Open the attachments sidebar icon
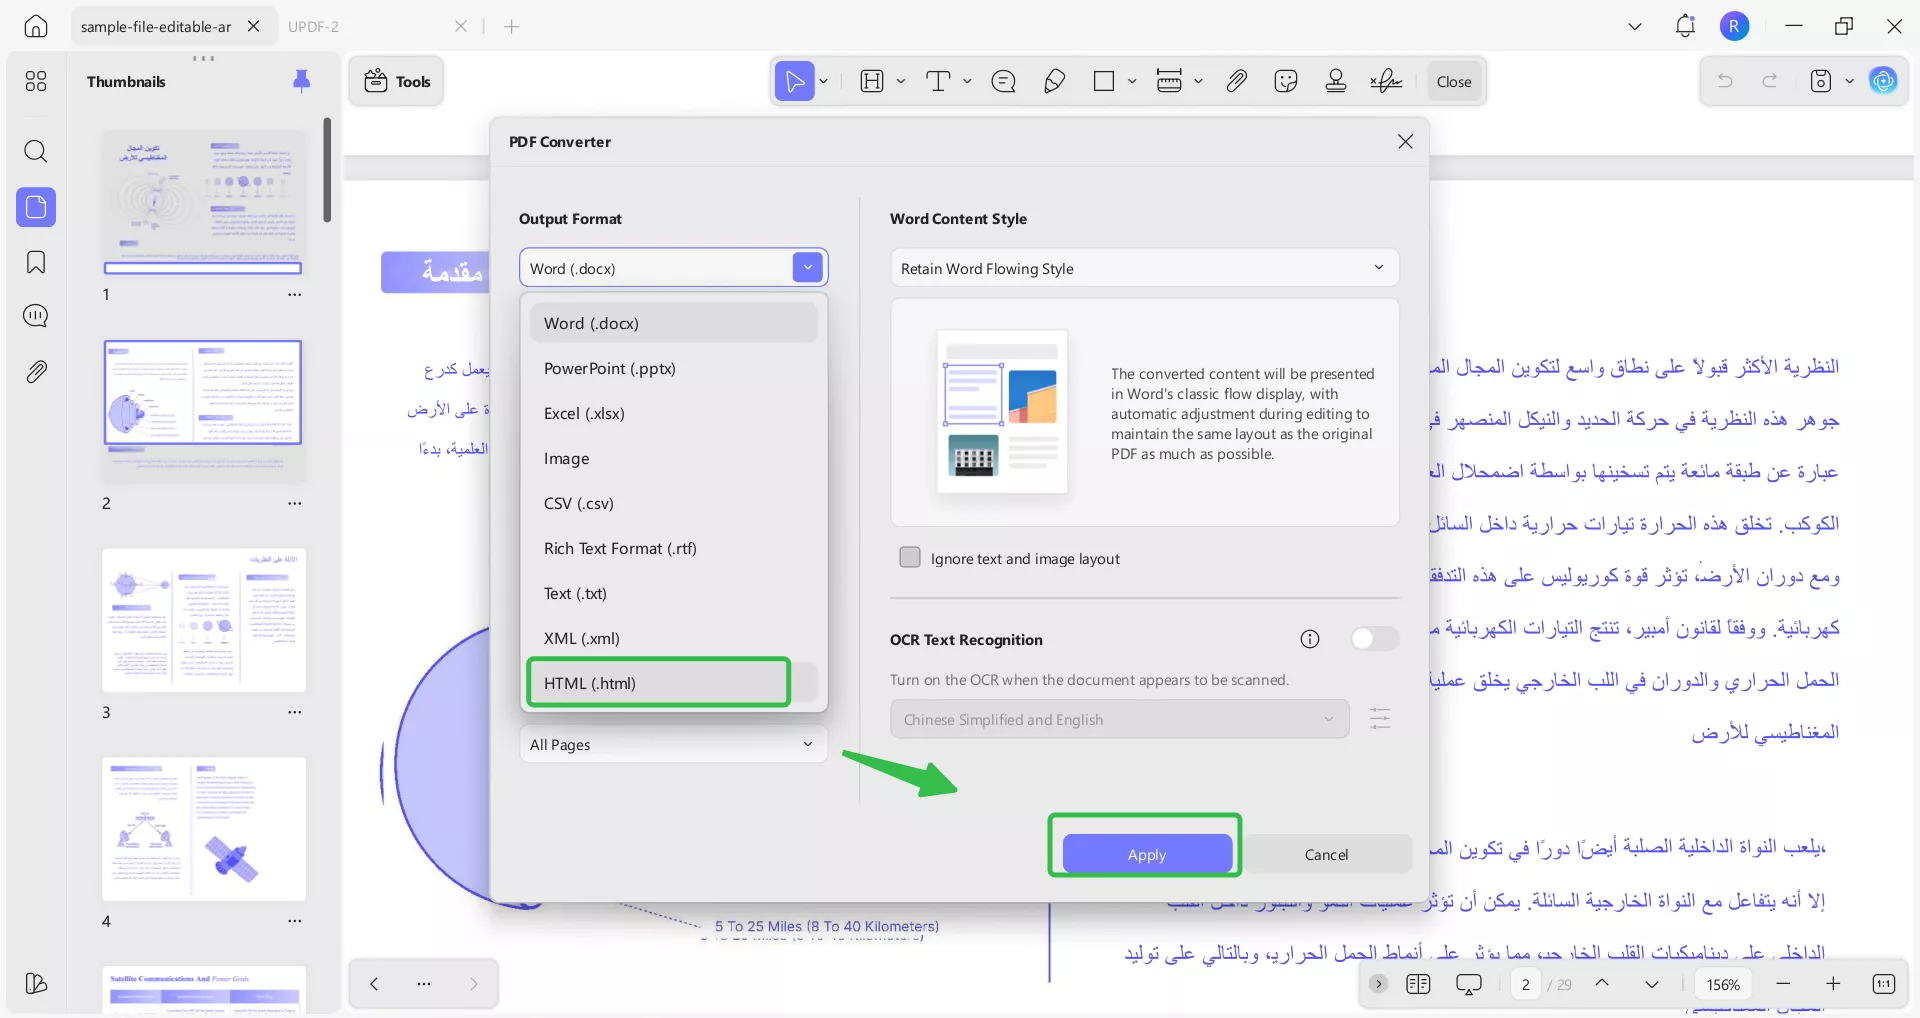This screenshot has width=1920, height=1018. point(36,372)
